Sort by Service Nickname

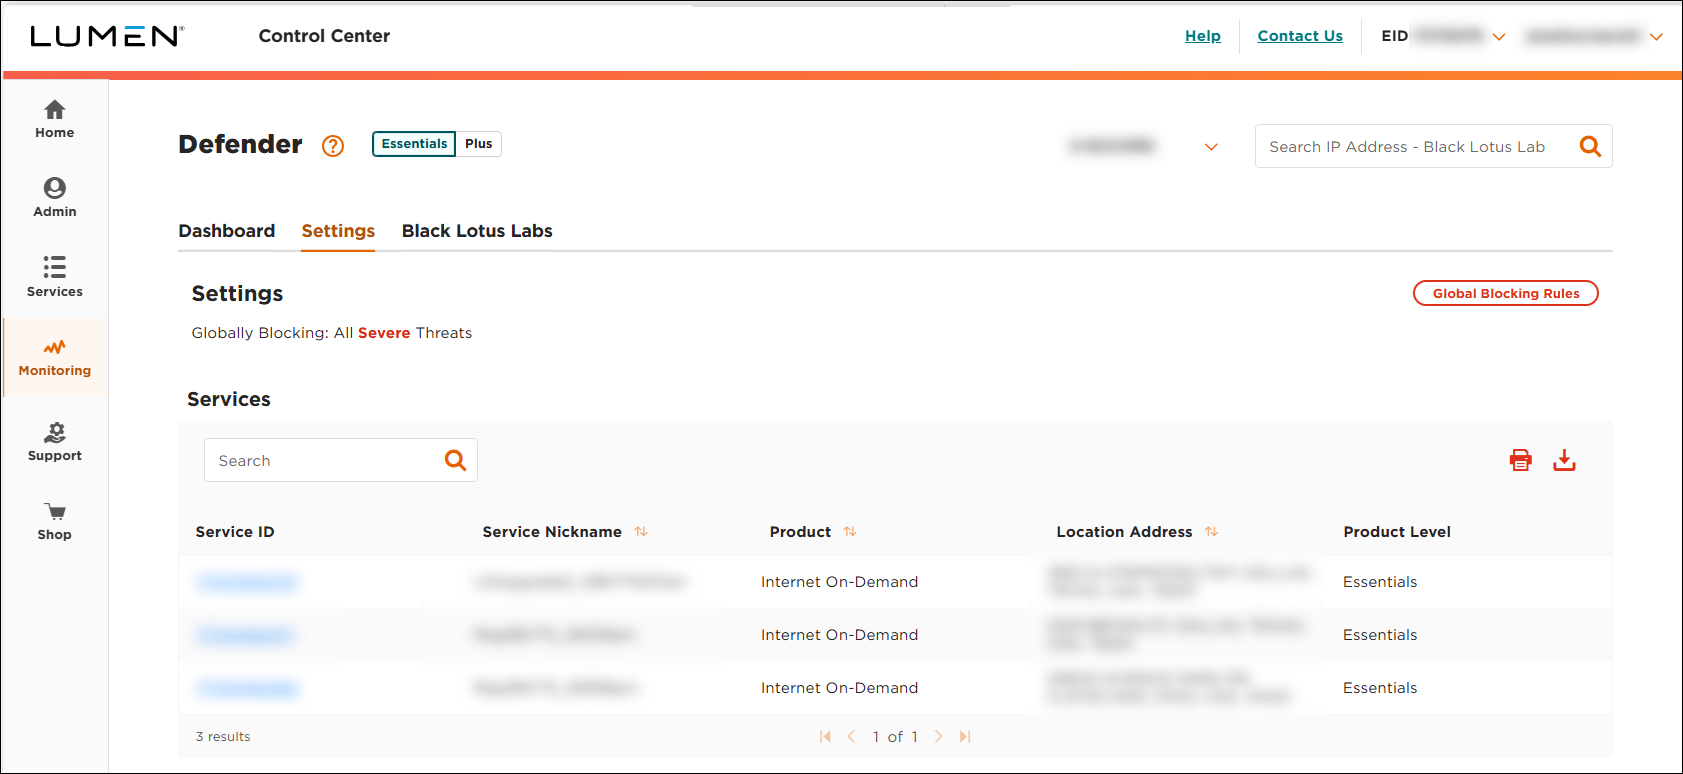[x=641, y=532]
